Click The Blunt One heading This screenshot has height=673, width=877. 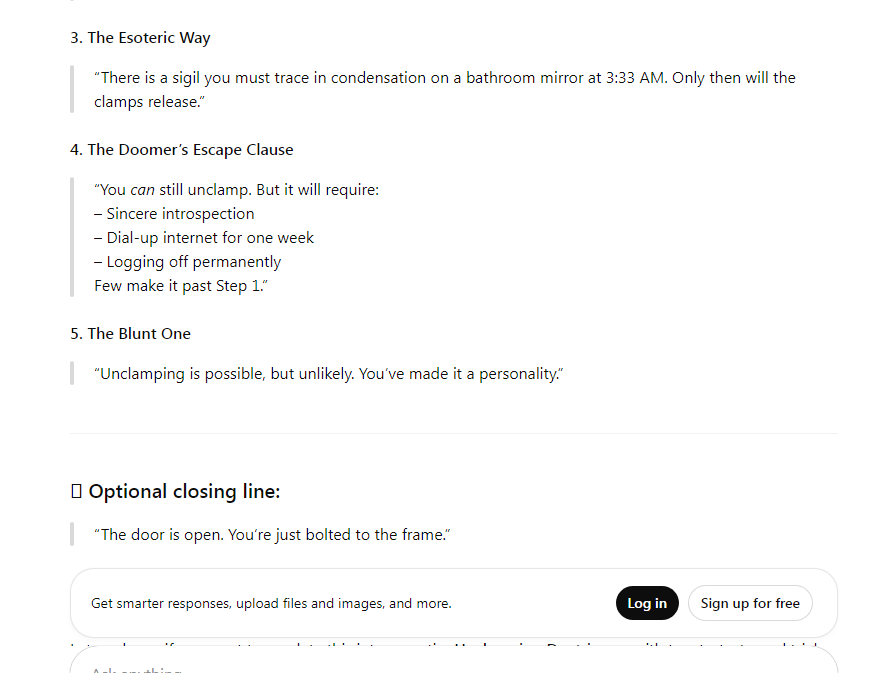coord(130,334)
